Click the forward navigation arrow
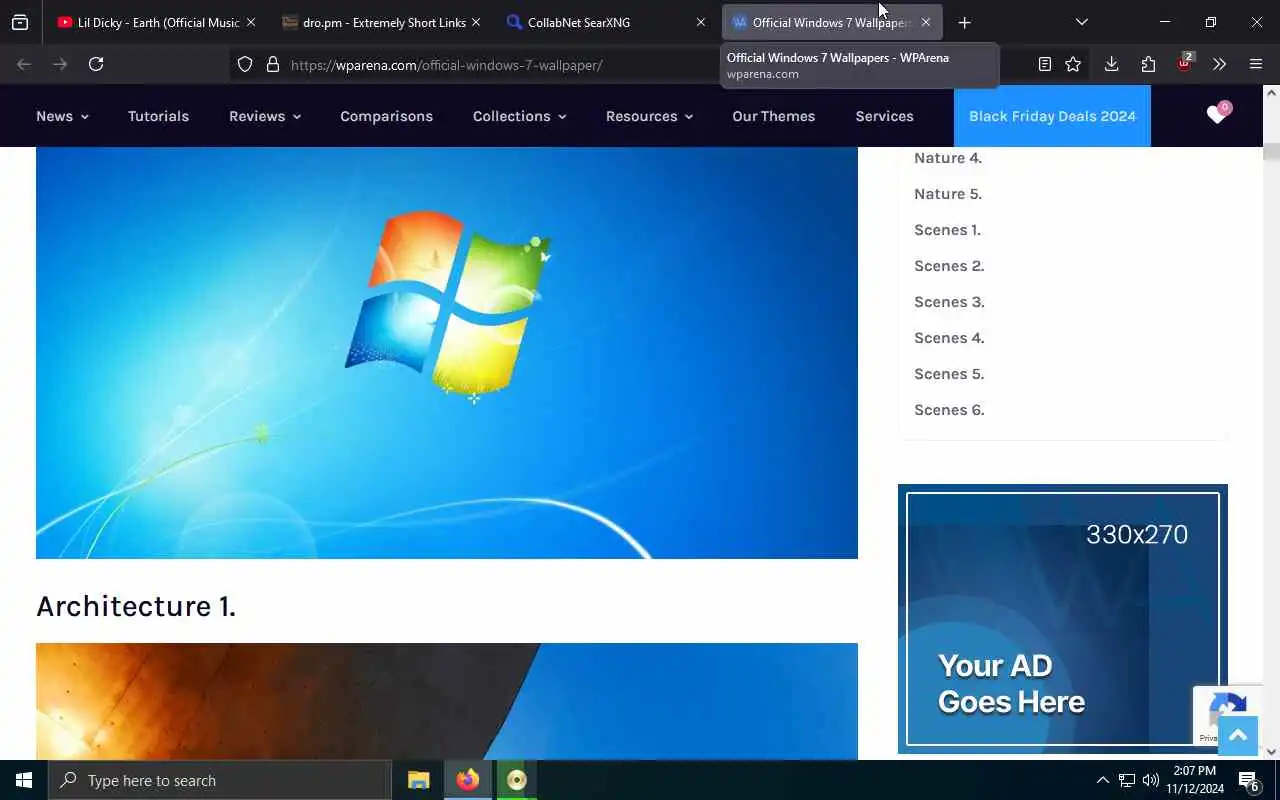Viewport: 1280px width, 800px height. pos(60,64)
